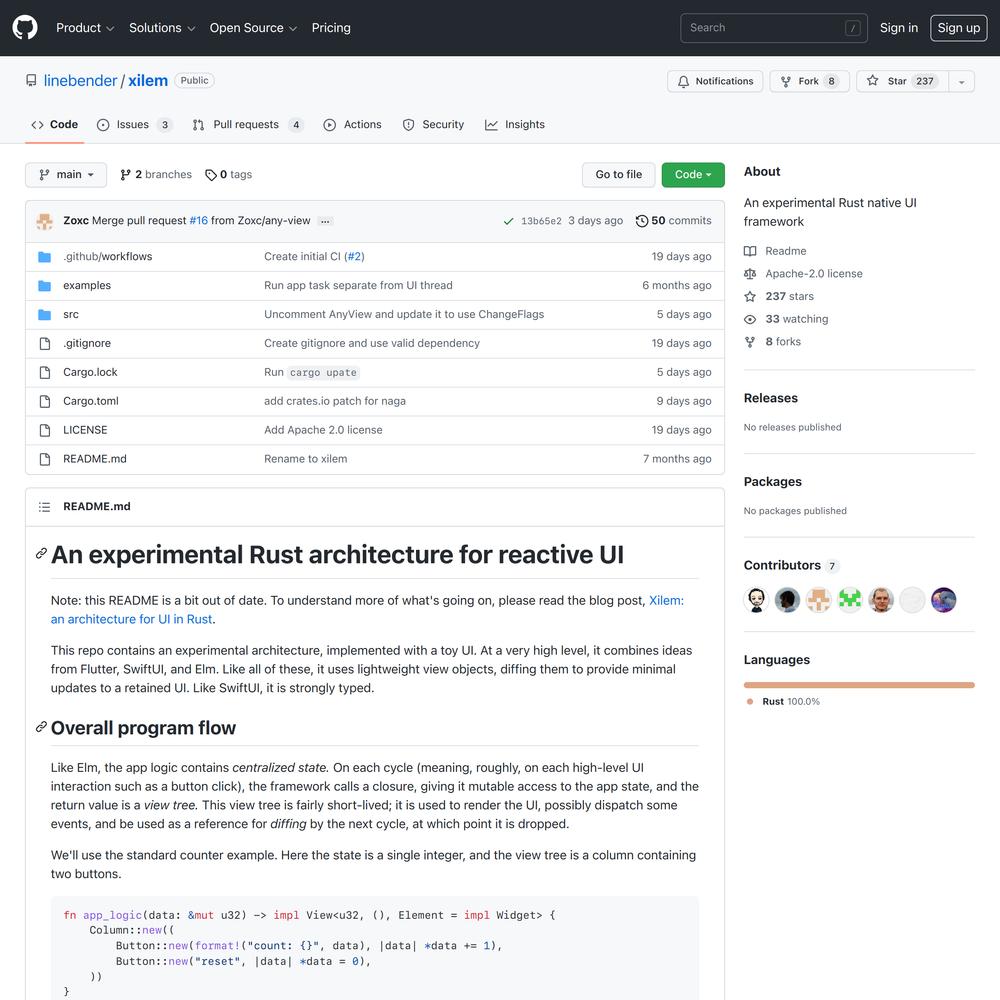Open the Contributors heading link
This screenshot has width=1000, height=1000.
(791, 566)
